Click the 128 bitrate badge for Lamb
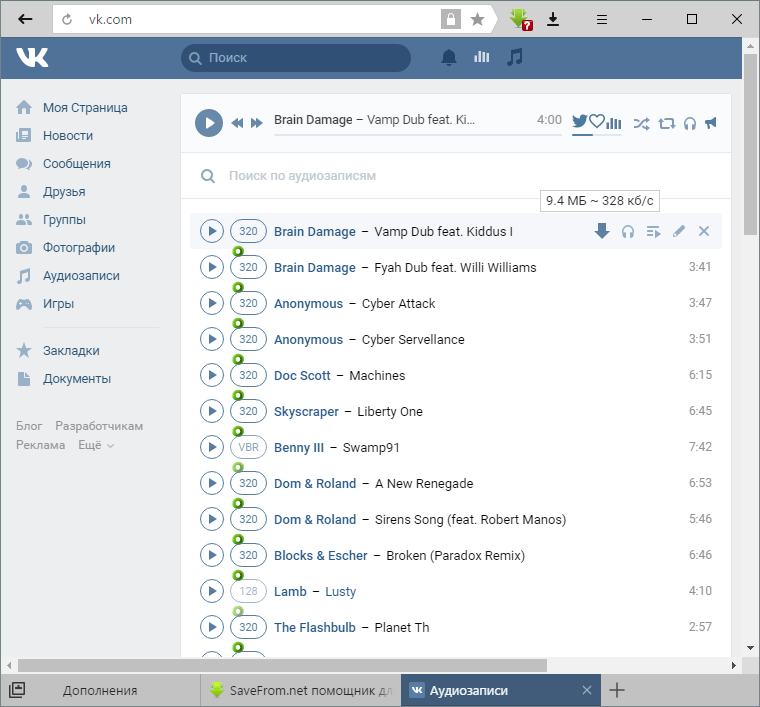 pos(248,591)
